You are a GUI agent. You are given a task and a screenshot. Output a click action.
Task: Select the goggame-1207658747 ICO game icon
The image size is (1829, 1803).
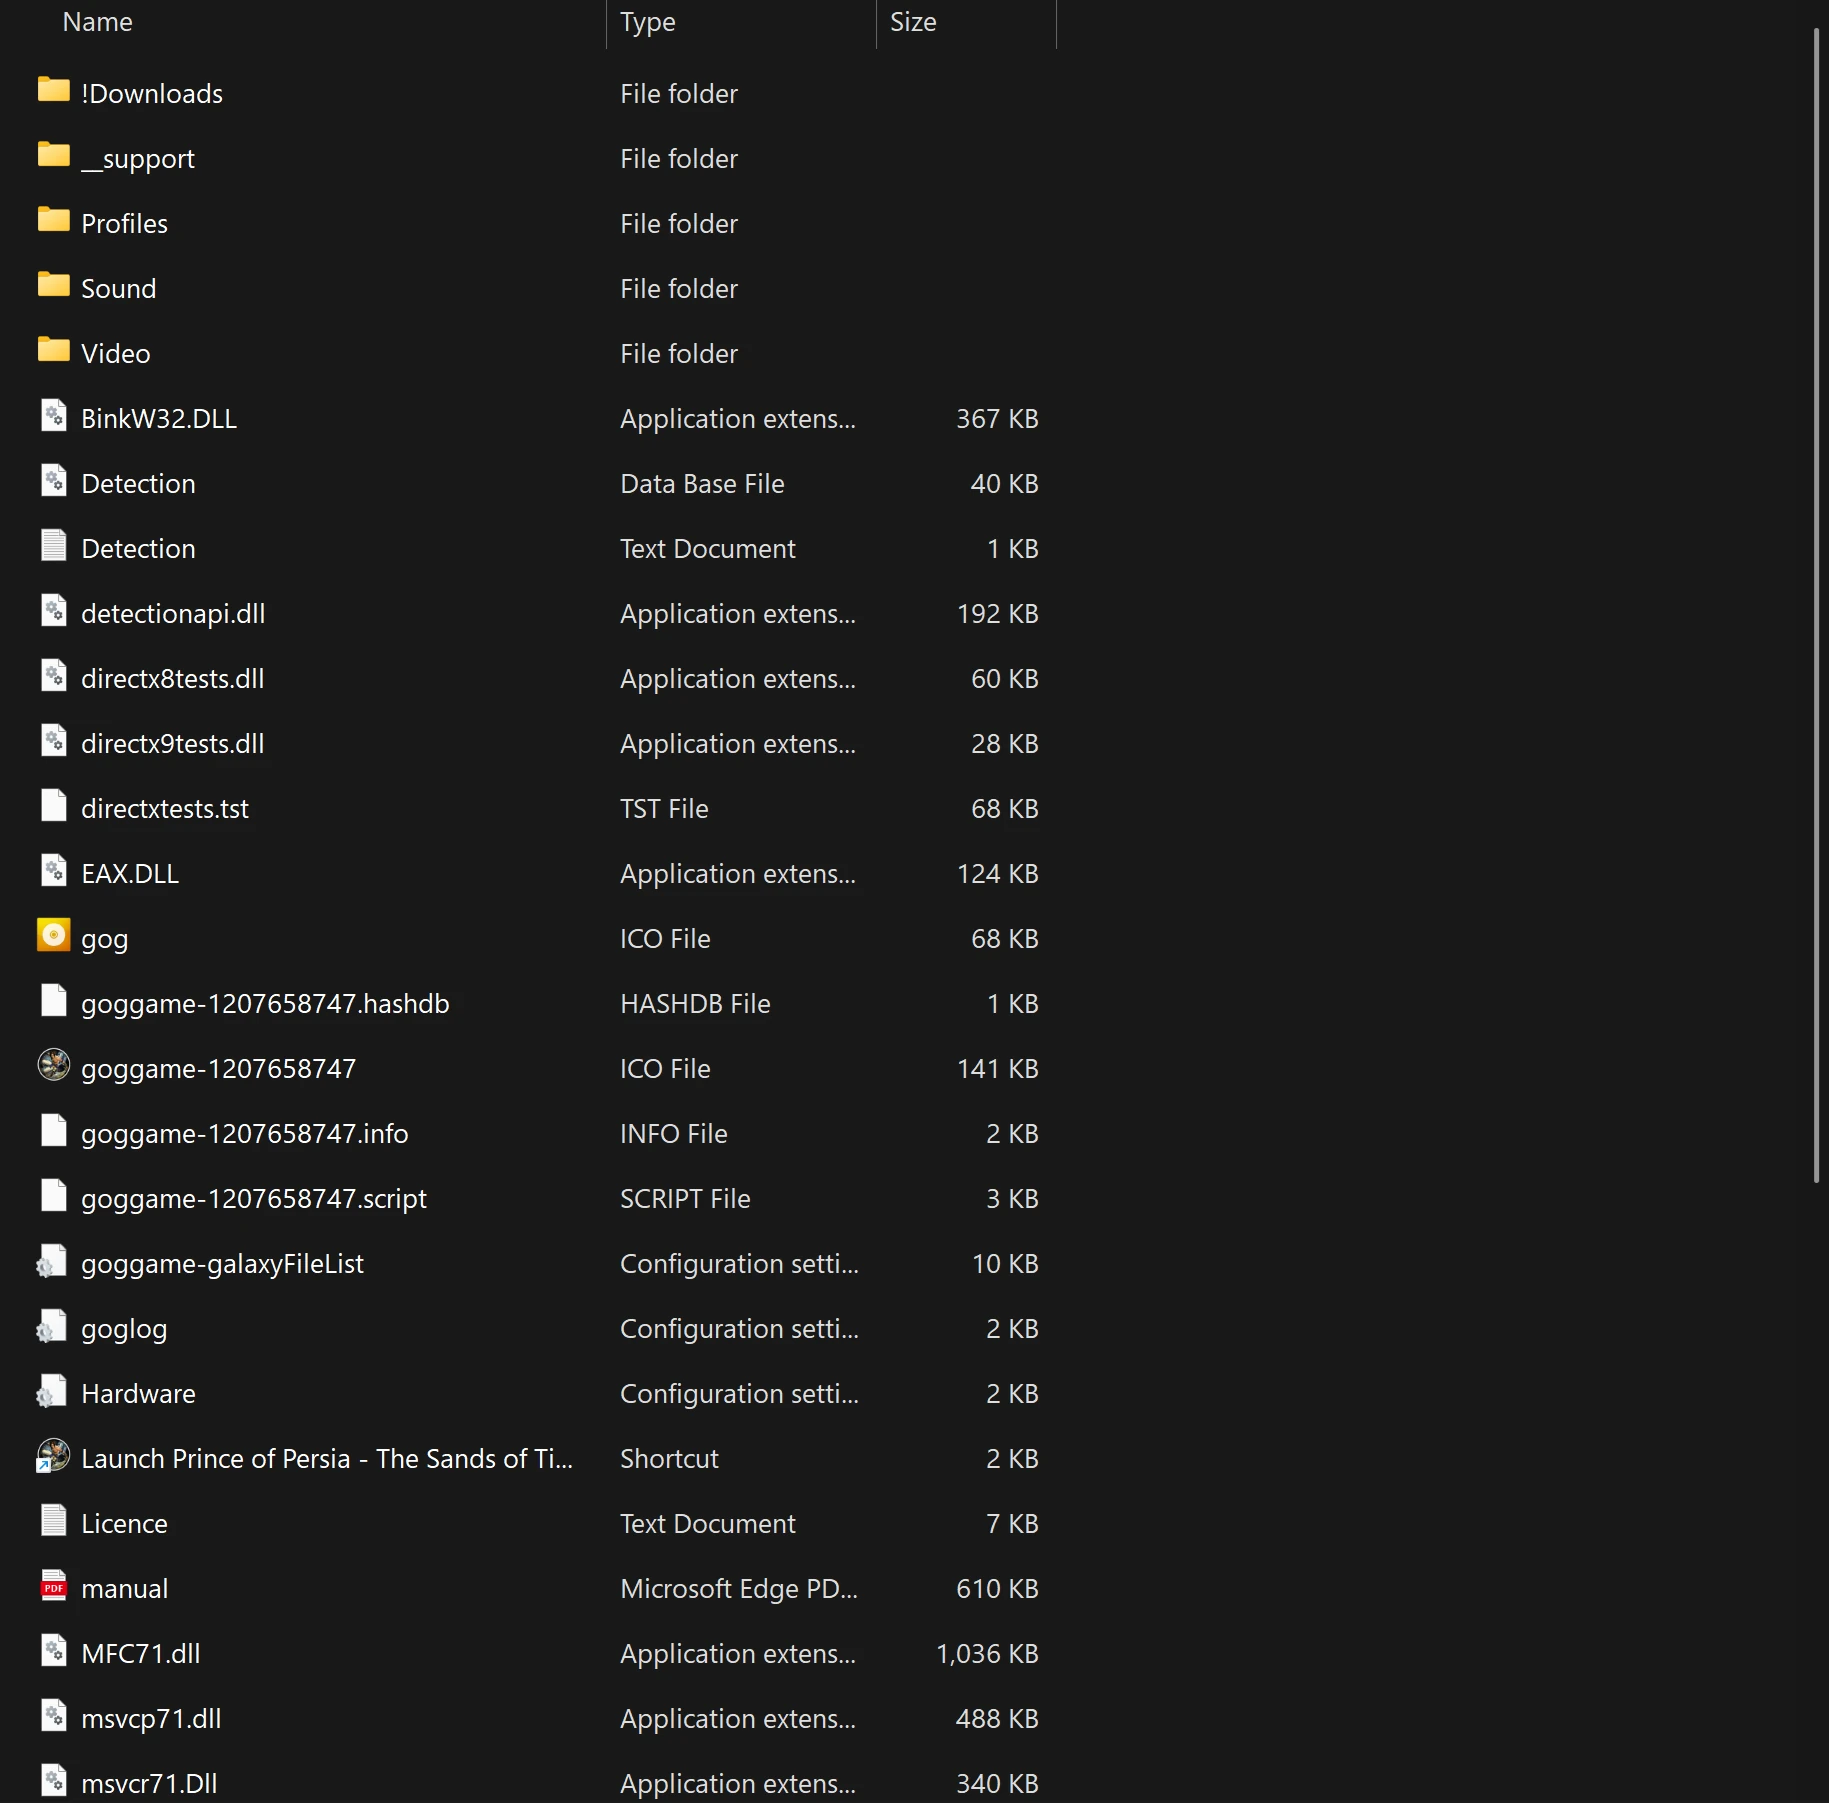pyautogui.click(x=54, y=1066)
